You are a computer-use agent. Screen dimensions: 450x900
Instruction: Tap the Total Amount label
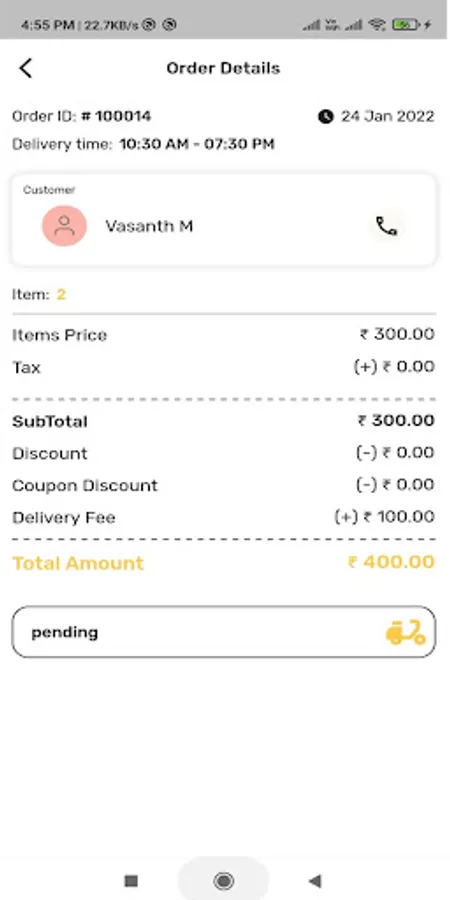pos(78,563)
